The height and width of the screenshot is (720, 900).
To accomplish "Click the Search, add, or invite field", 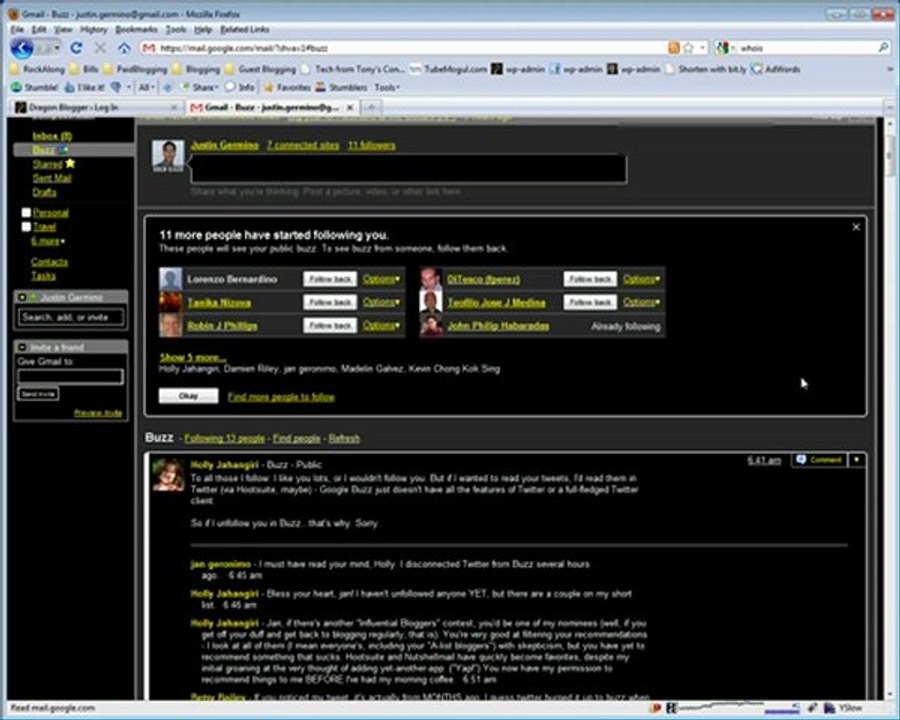I will [x=71, y=317].
